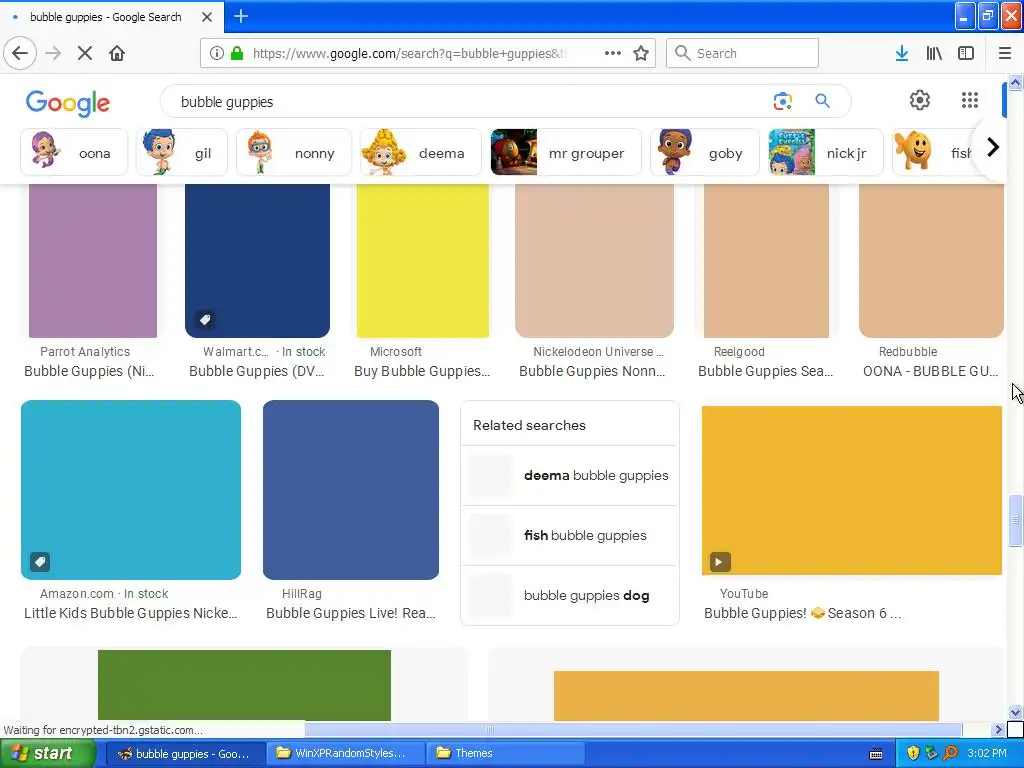Open the Firefox hamburger menu
The image size is (1024, 768).
point(1005,53)
